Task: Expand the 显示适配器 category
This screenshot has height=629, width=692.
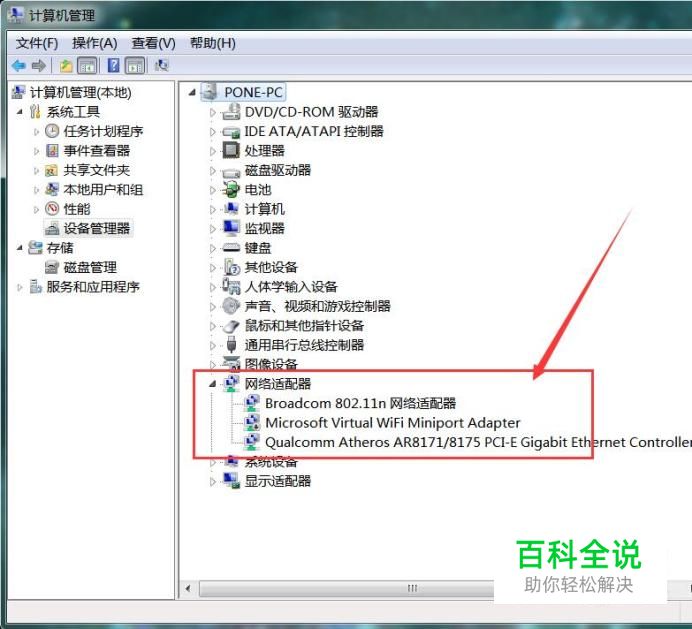Action: coord(213,481)
